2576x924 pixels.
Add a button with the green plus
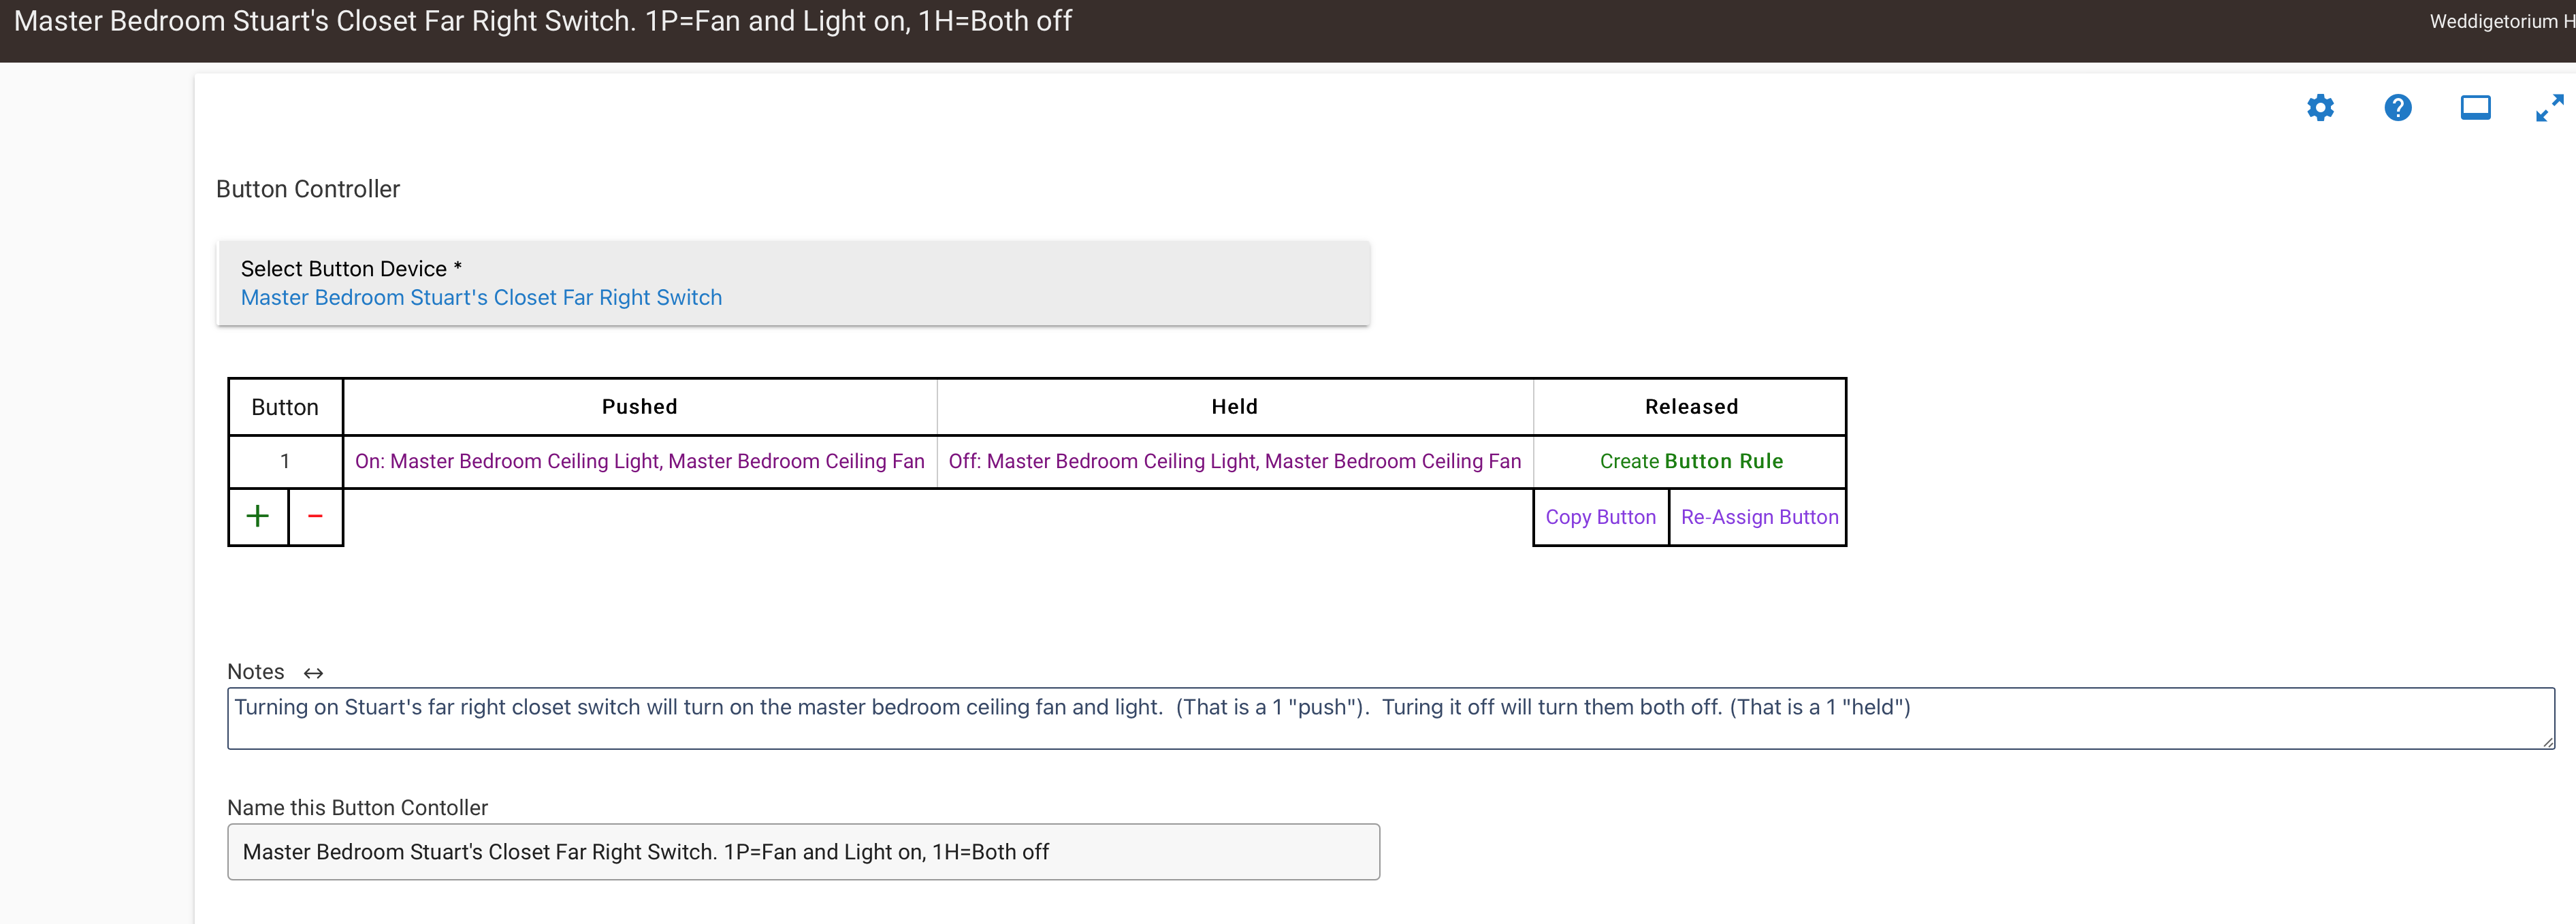(x=258, y=516)
